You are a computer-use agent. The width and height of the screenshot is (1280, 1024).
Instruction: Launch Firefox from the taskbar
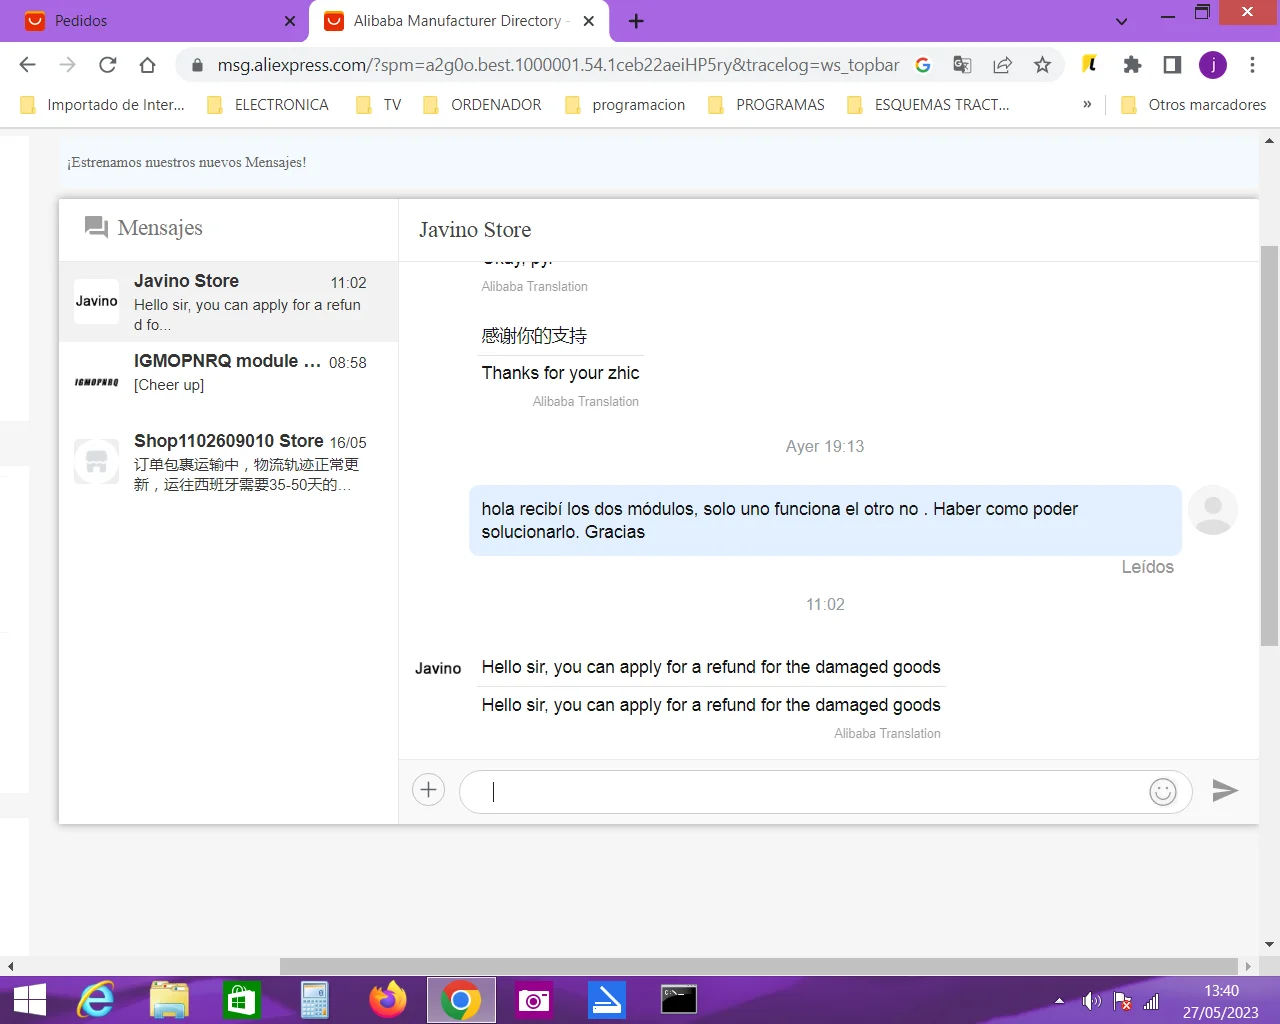[388, 1000]
